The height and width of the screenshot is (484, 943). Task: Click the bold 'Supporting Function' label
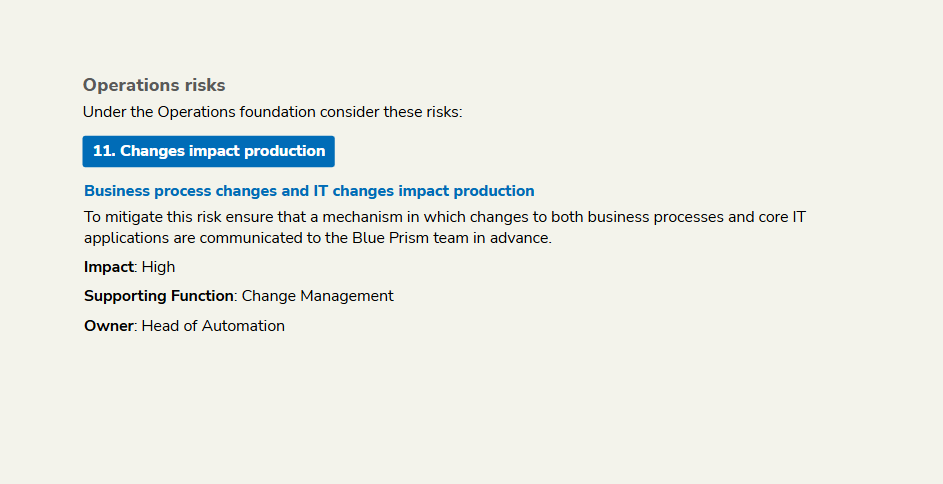[158, 296]
